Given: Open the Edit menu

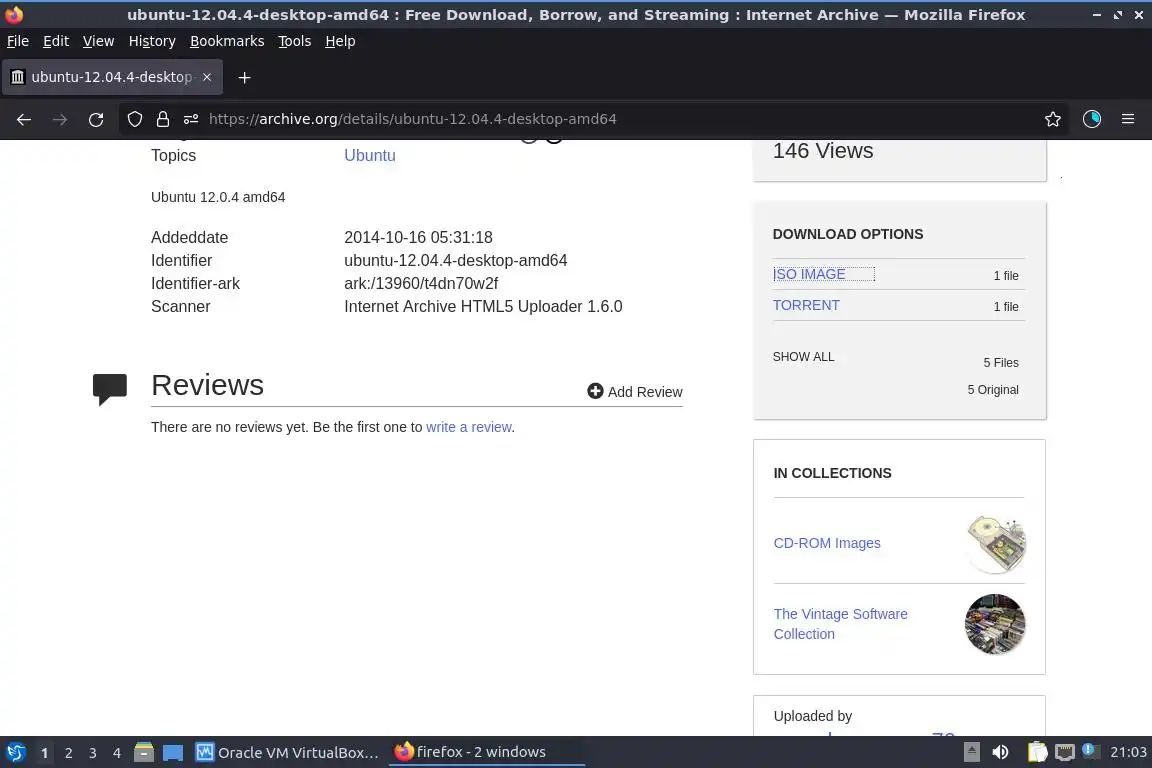Looking at the screenshot, I should pyautogui.click(x=56, y=41).
